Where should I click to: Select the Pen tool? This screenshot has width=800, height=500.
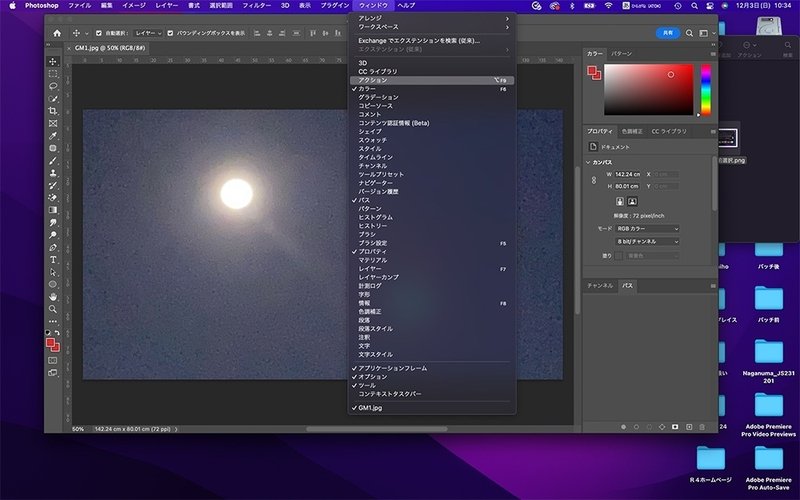click(53, 247)
